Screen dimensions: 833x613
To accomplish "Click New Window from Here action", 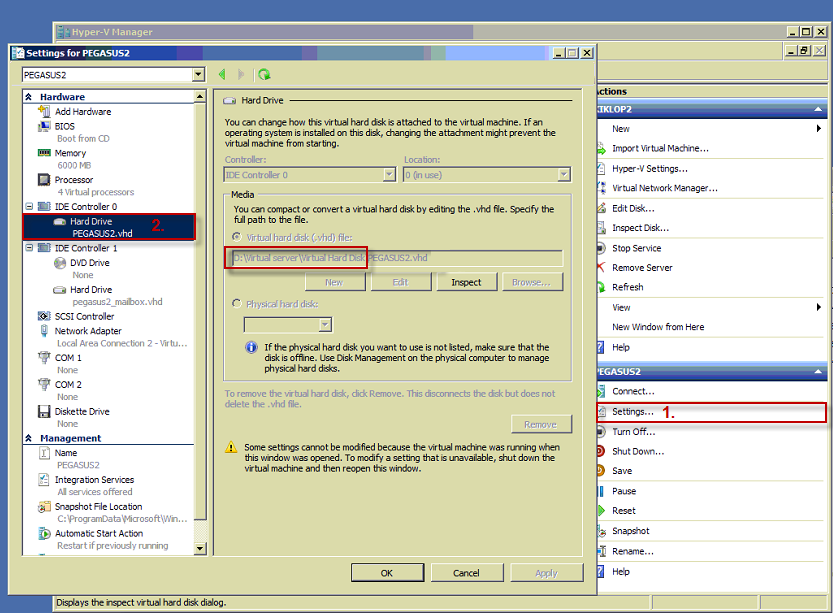I will [658, 327].
